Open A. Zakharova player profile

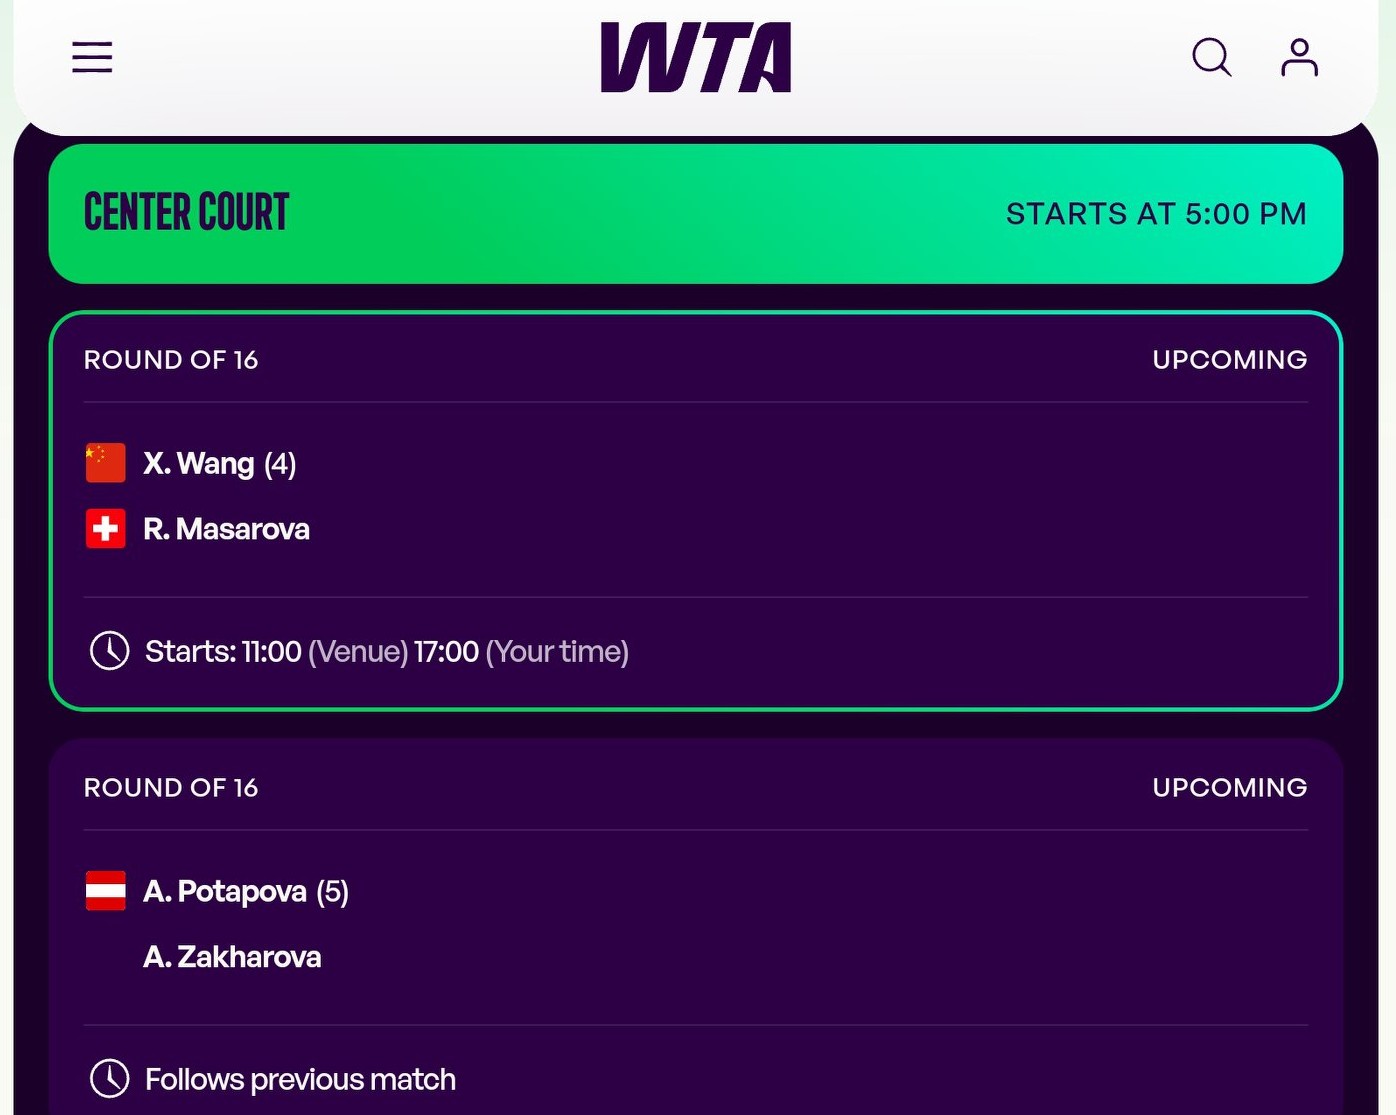[x=232, y=957]
